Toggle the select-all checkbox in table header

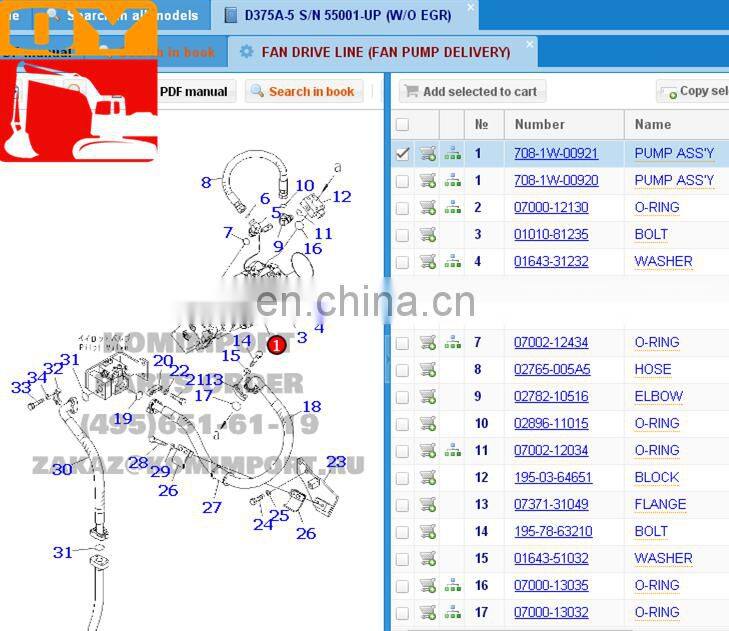(x=402, y=125)
